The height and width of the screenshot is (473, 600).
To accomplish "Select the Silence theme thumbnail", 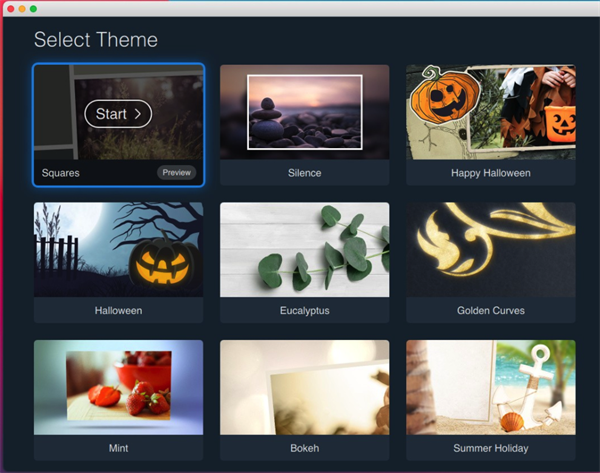I will (x=305, y=112).
